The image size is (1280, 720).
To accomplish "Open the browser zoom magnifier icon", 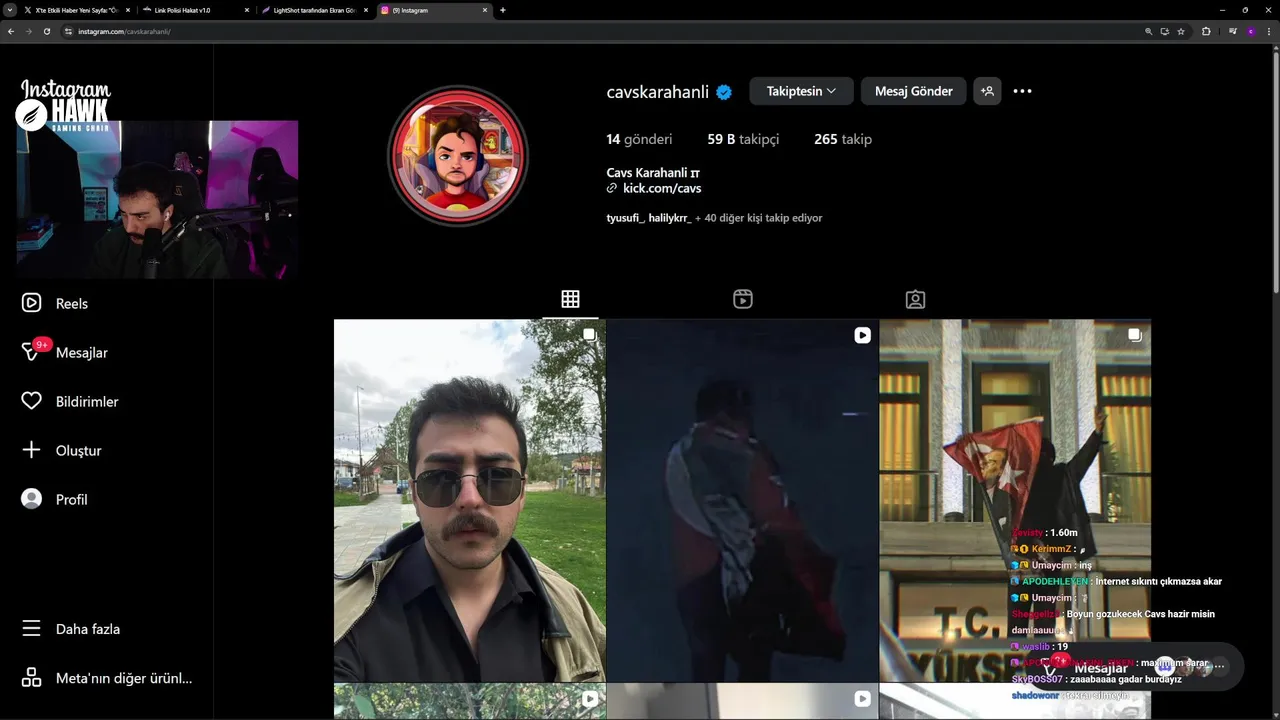I will (1148, 31).
